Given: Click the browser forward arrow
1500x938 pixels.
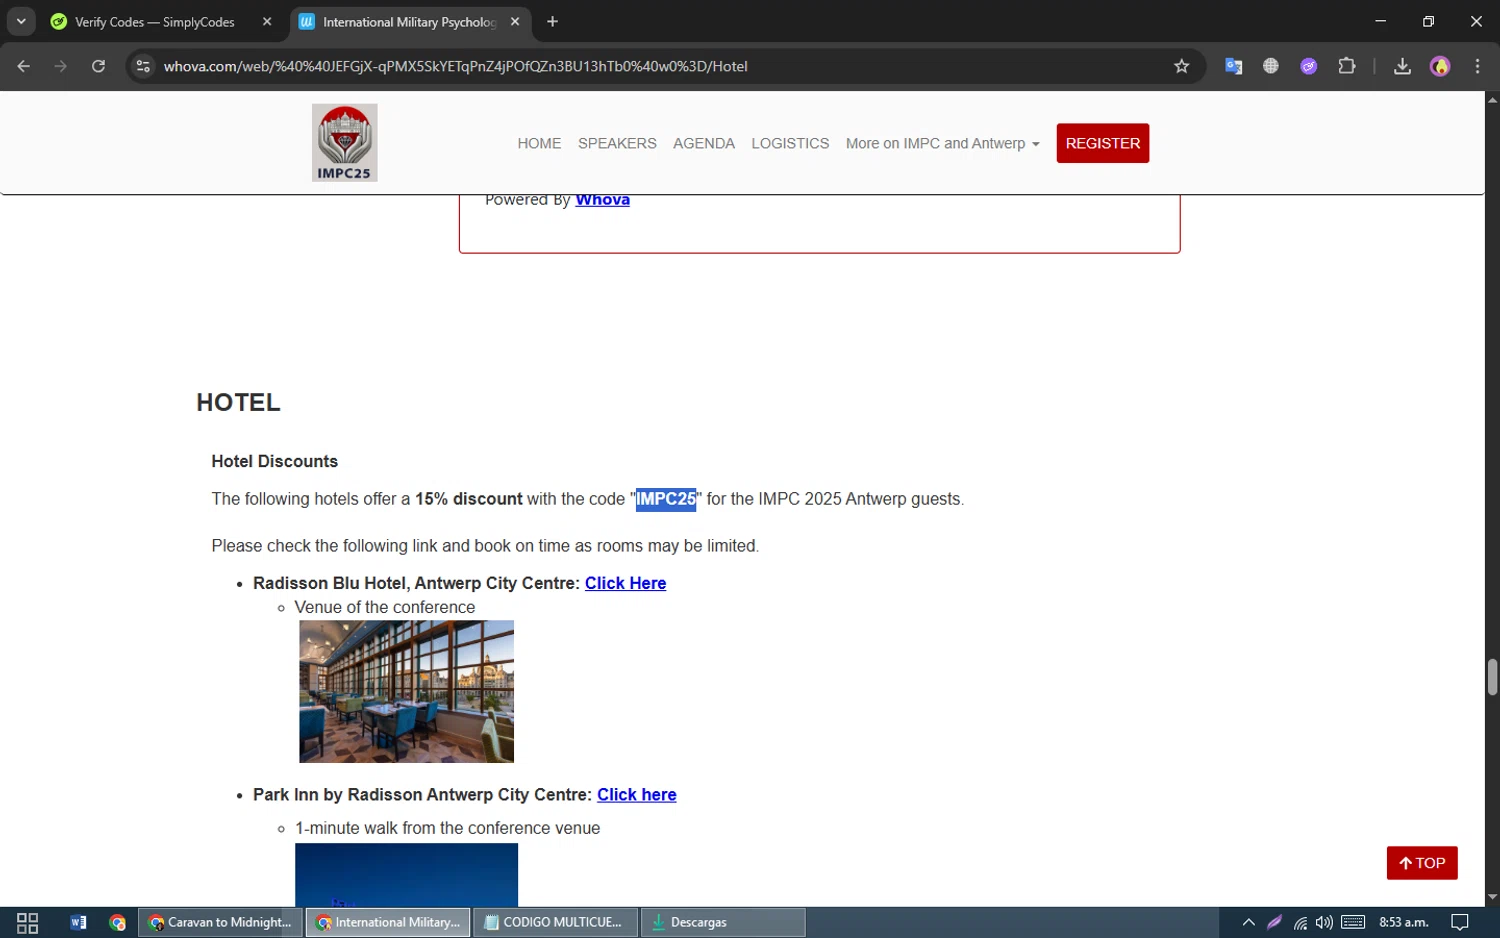Looking at the screenshot, I should tap(61, 66).
